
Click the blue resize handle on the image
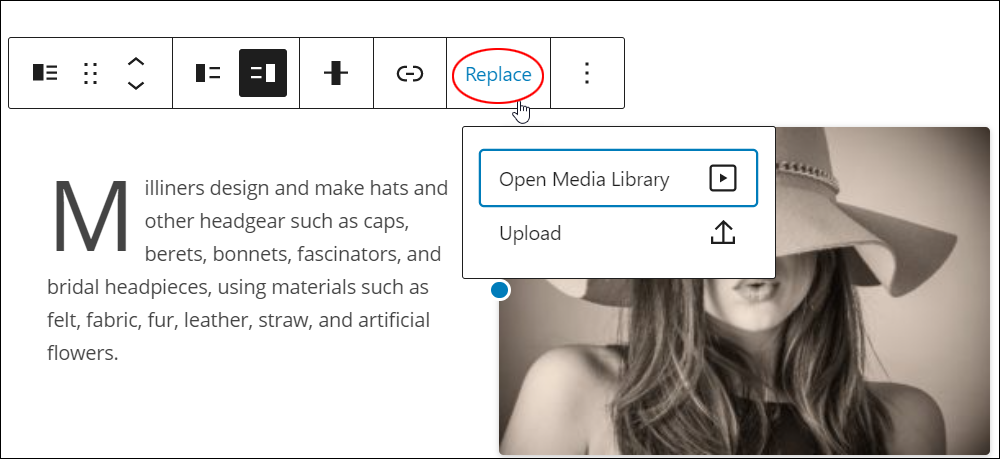500,291
